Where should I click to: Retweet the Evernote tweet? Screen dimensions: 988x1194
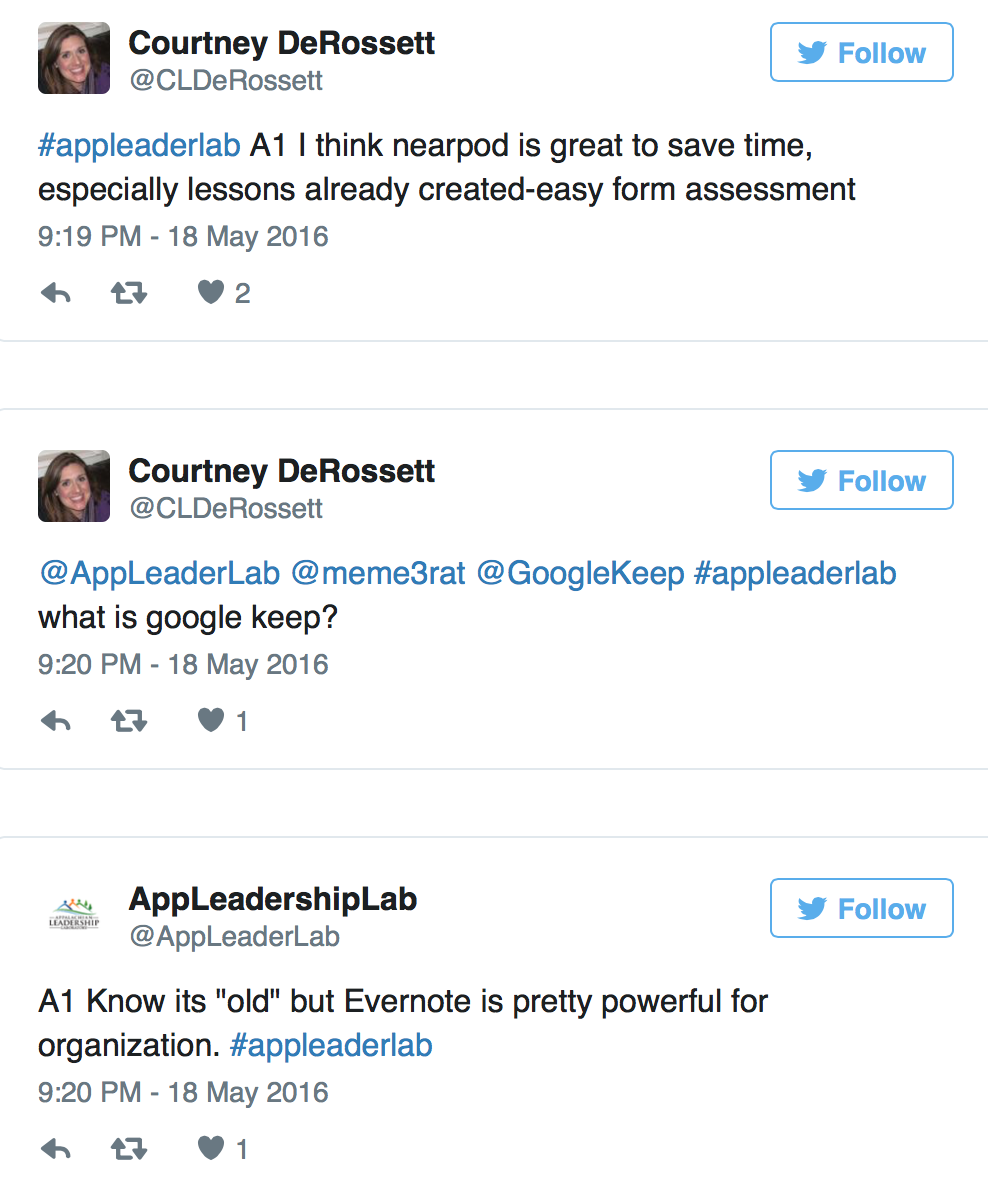(129, 1148)
